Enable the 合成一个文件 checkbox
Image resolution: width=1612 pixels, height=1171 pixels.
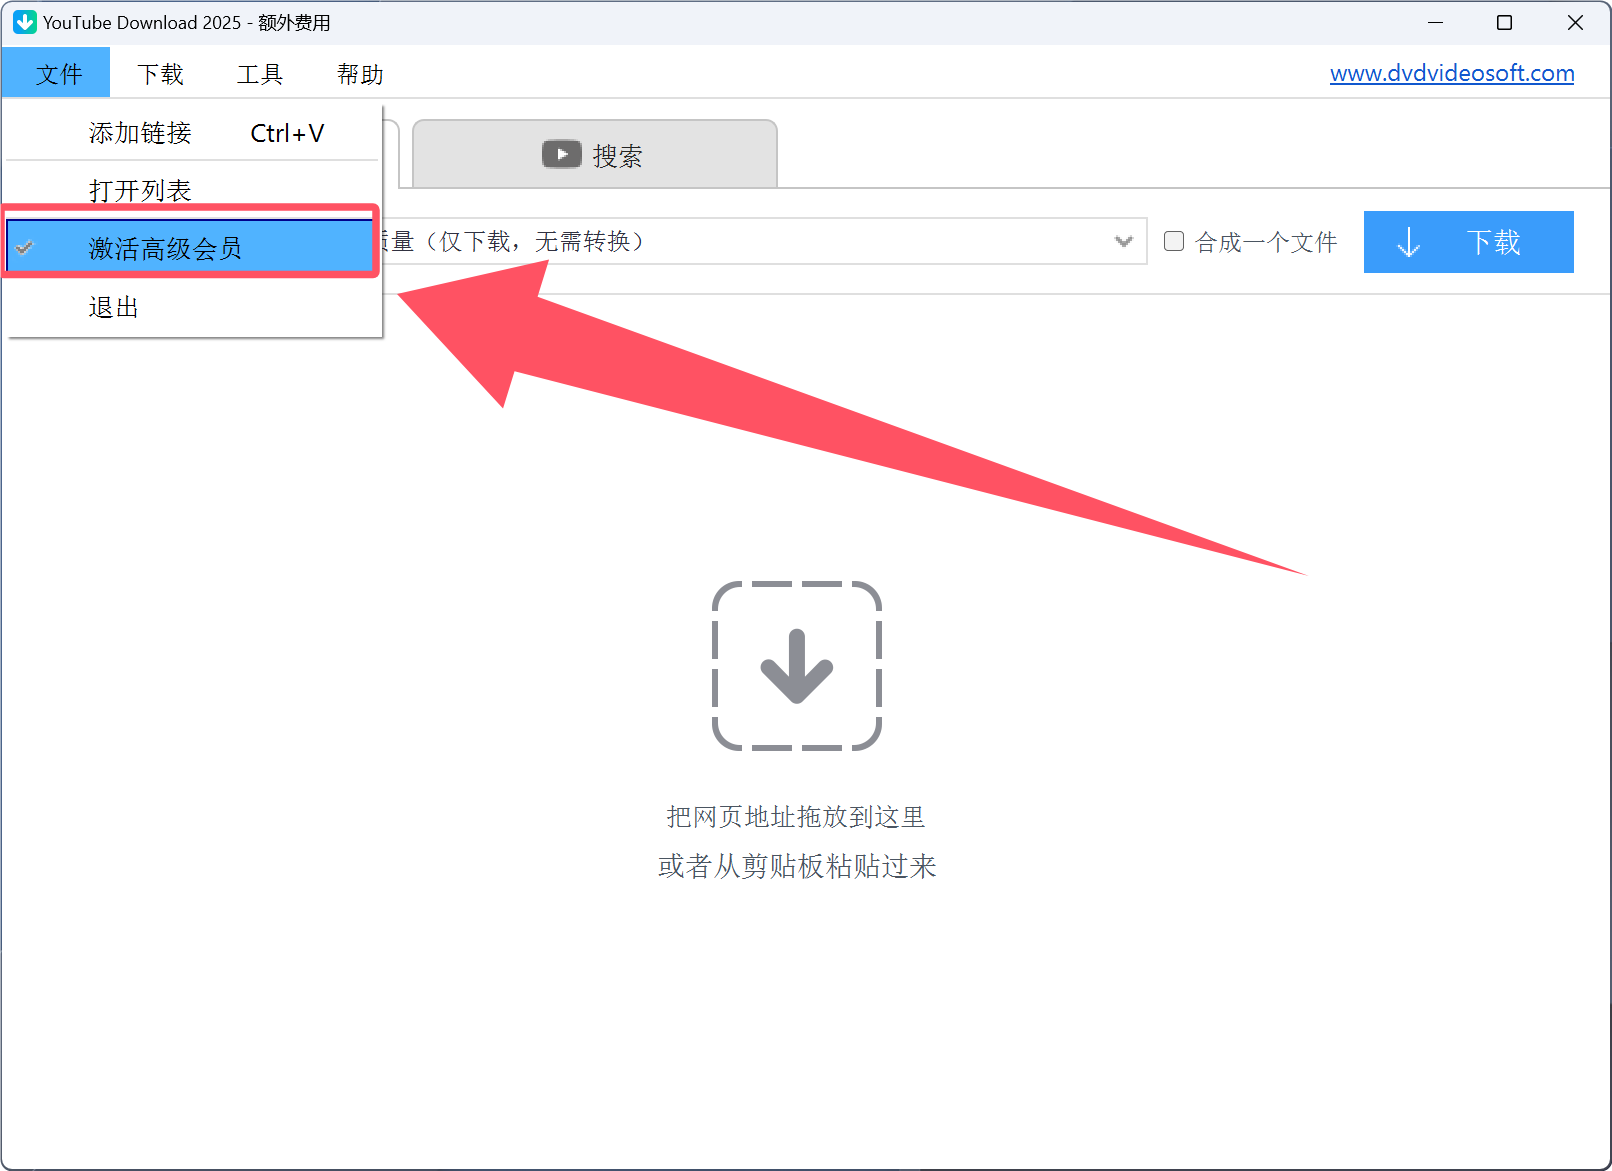(x=1174, y=241)
